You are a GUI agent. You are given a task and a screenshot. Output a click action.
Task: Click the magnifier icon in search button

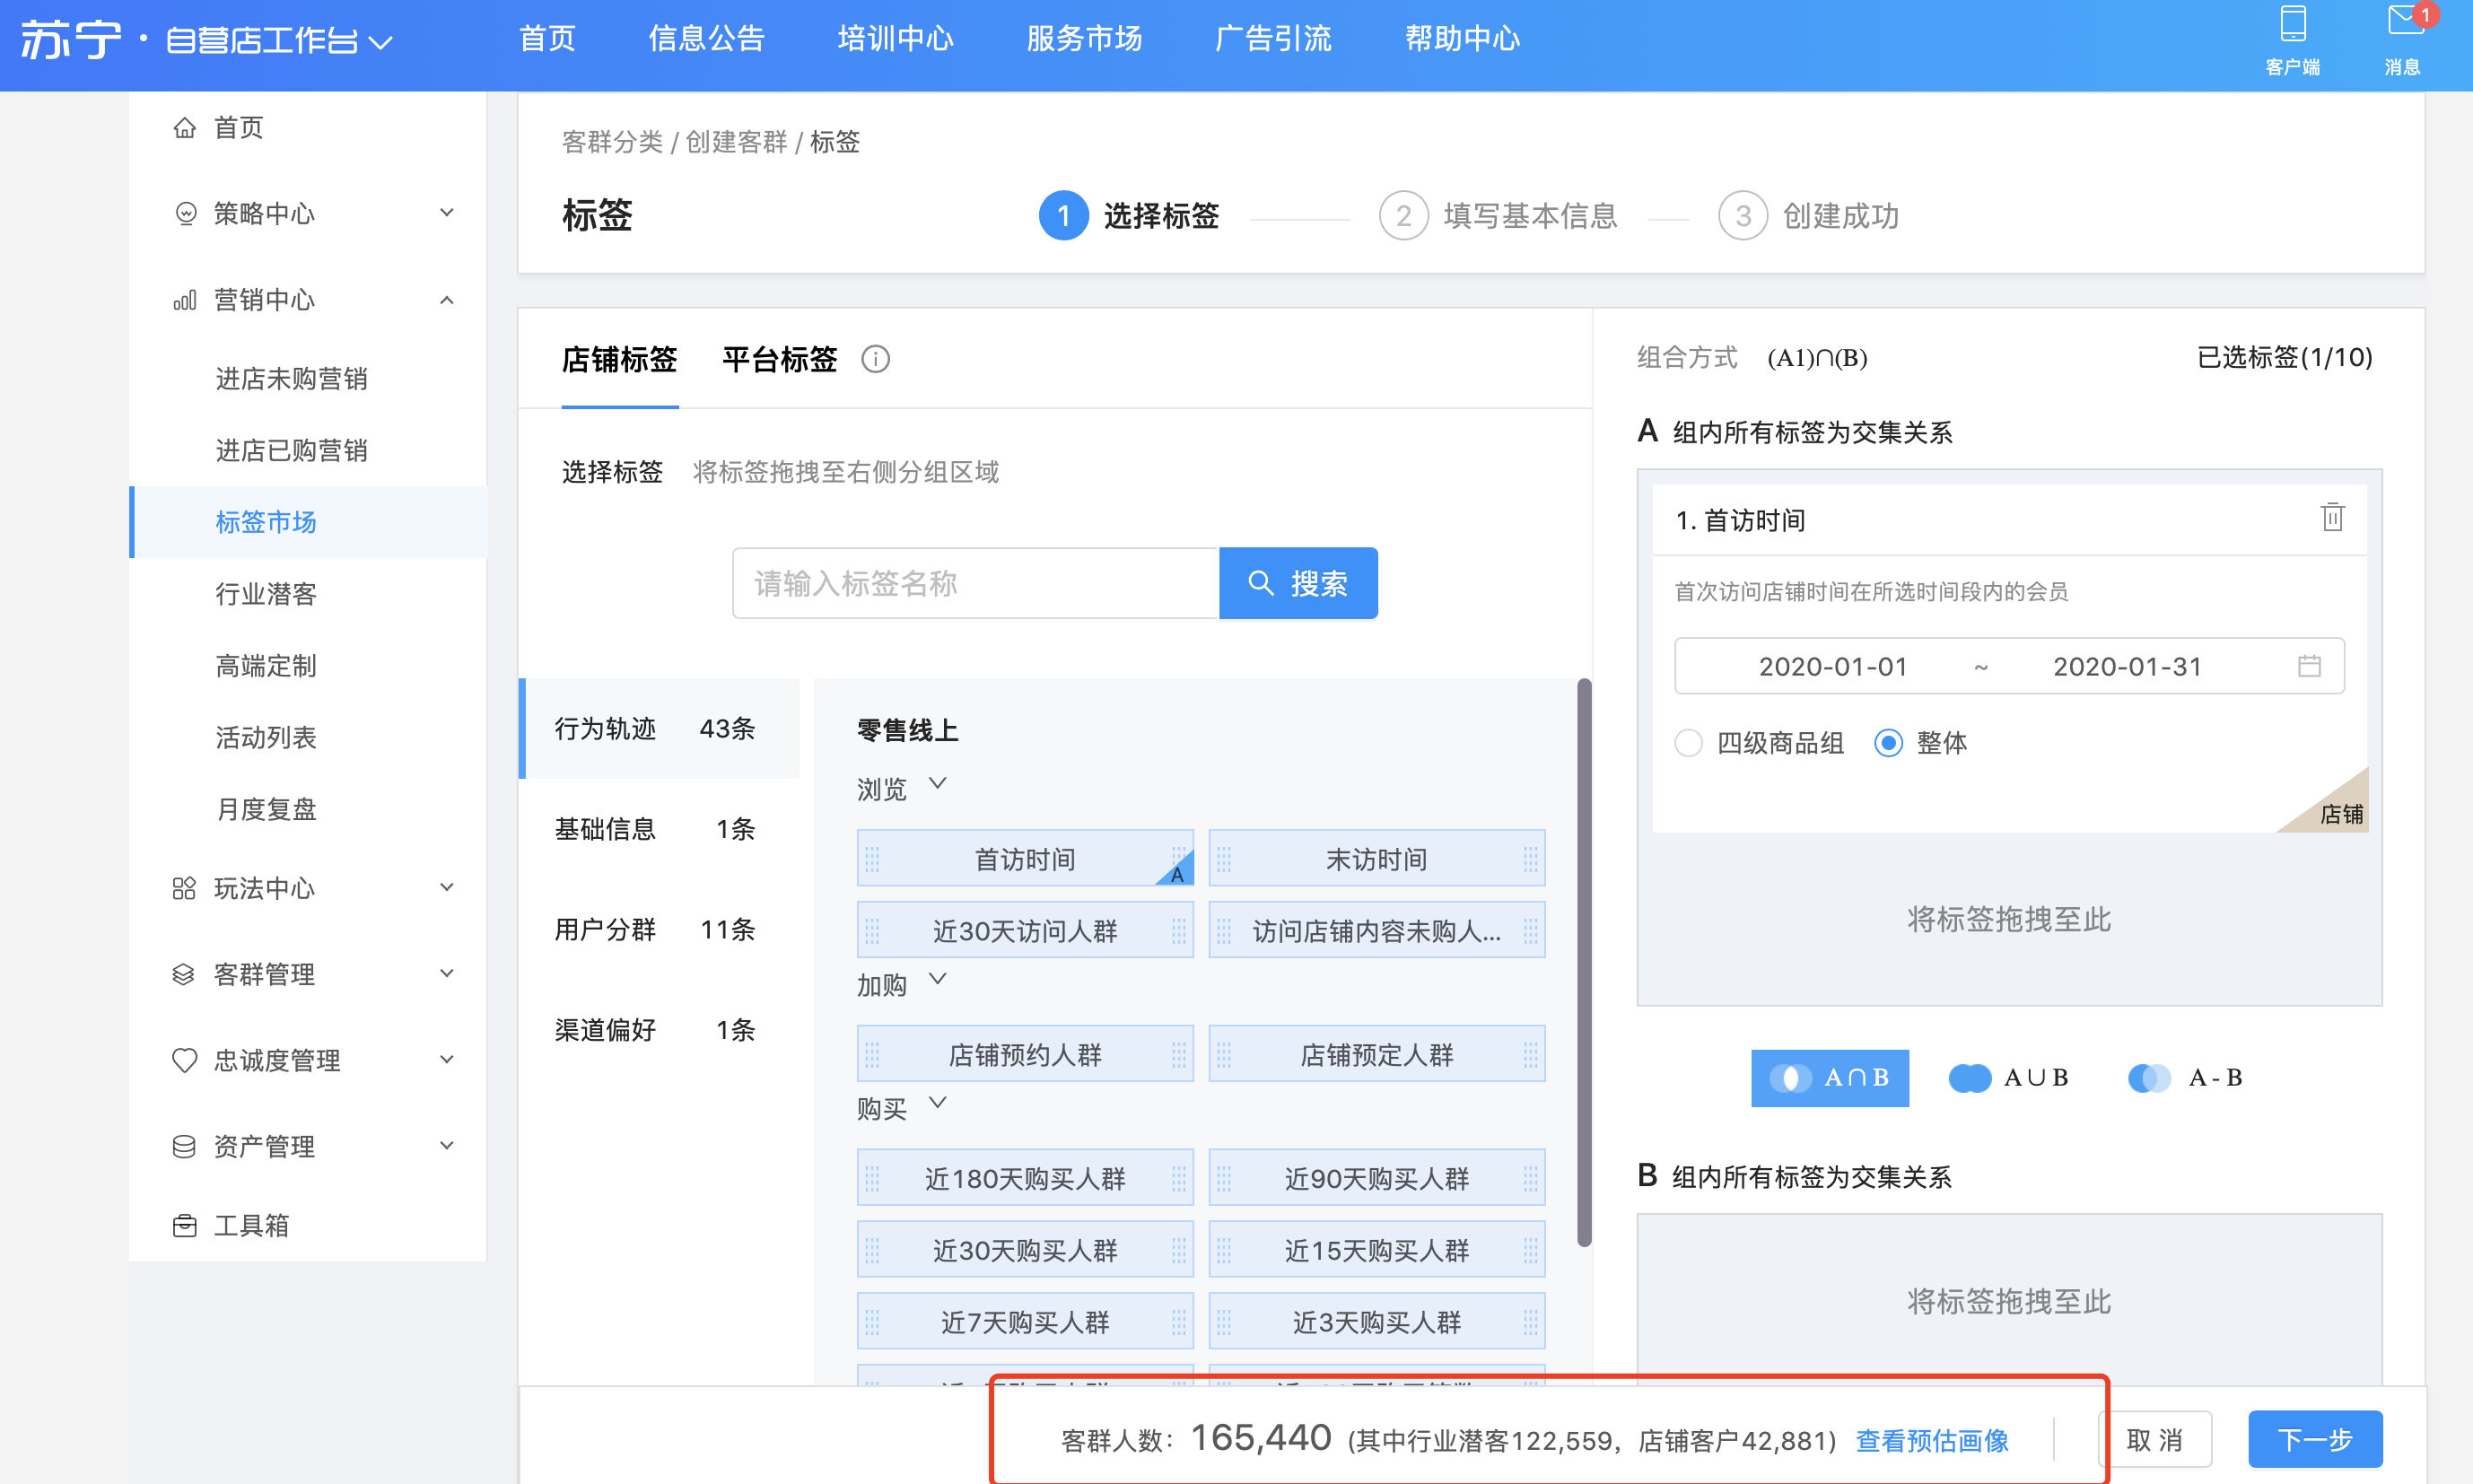pyautogui.click(x=1261, y=583)
